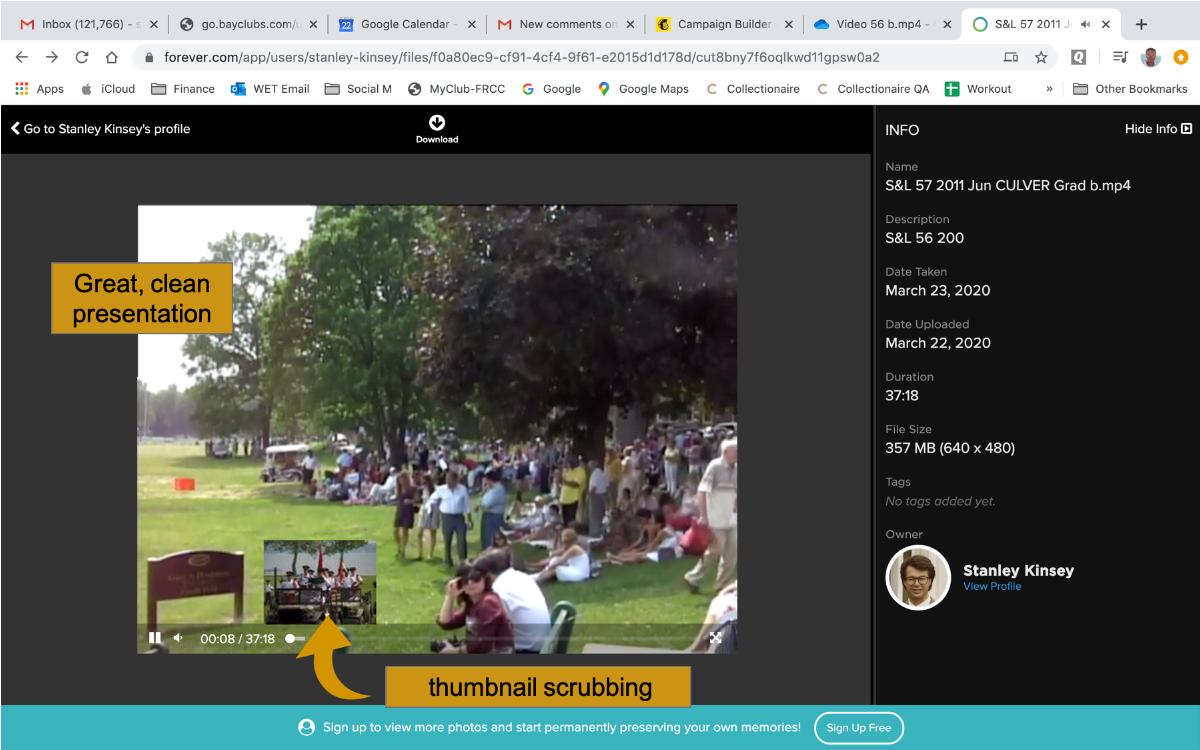Enter fullscreen video mode
The width and height of the screenshot is (1200, 750).
coord(715,638)
